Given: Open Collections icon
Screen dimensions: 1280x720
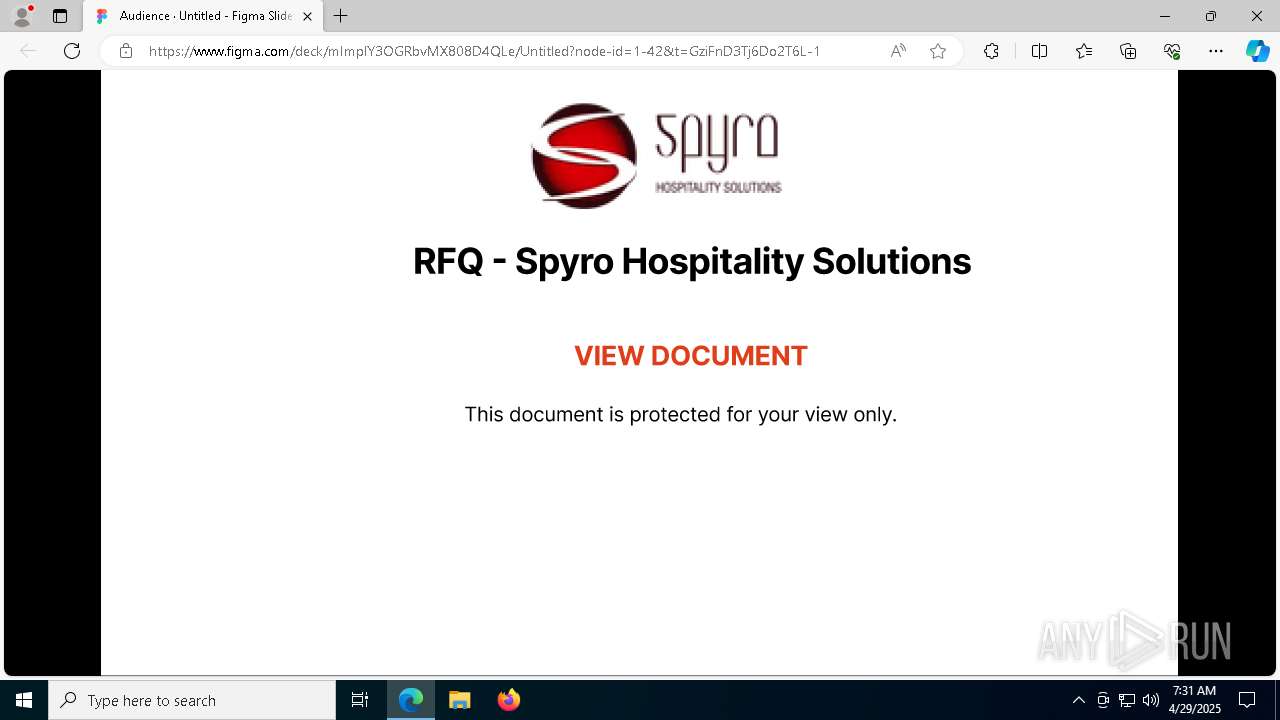Looking at the screenshot, I should click(x=1128, y=51).
